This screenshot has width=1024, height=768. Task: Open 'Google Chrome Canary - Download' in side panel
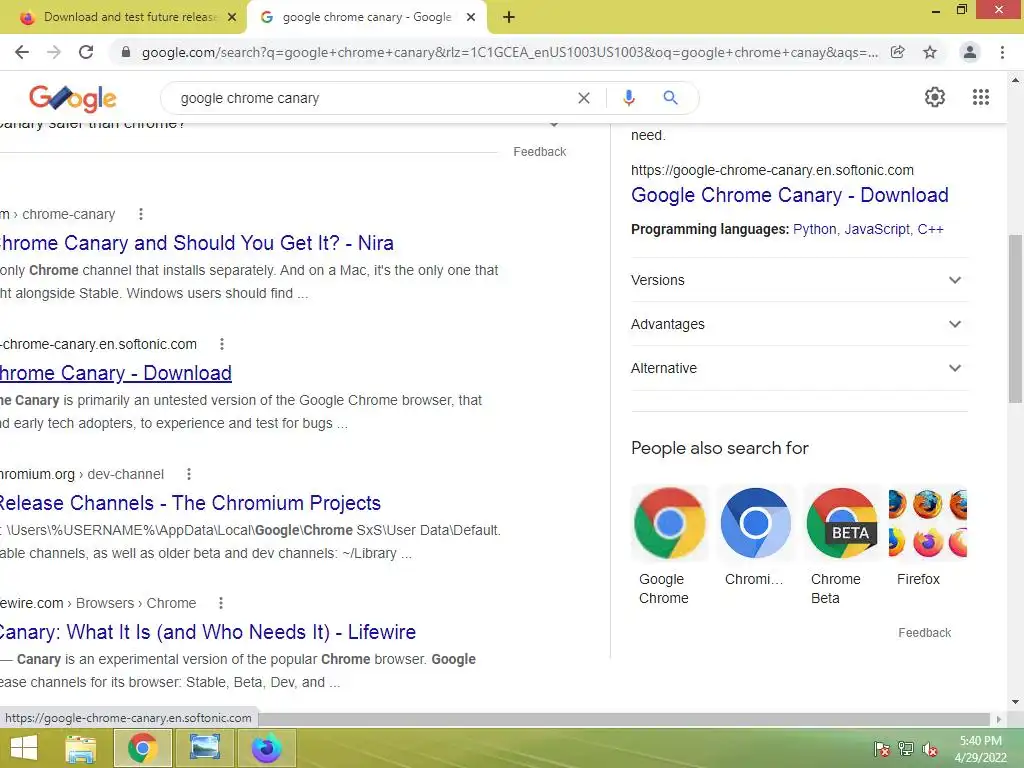tap(790, 195)
